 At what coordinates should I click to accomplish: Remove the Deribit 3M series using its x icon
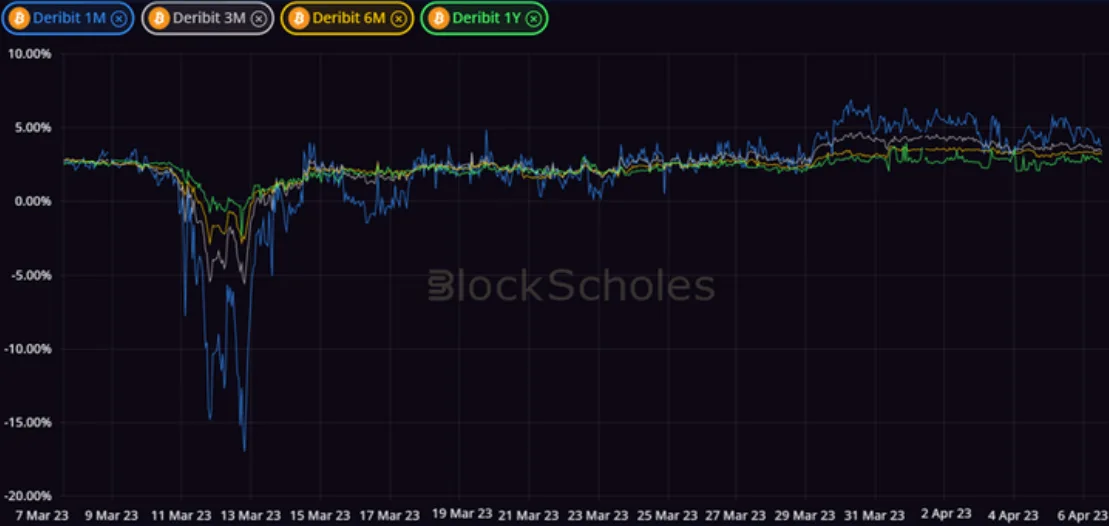(x=259, y=19)
